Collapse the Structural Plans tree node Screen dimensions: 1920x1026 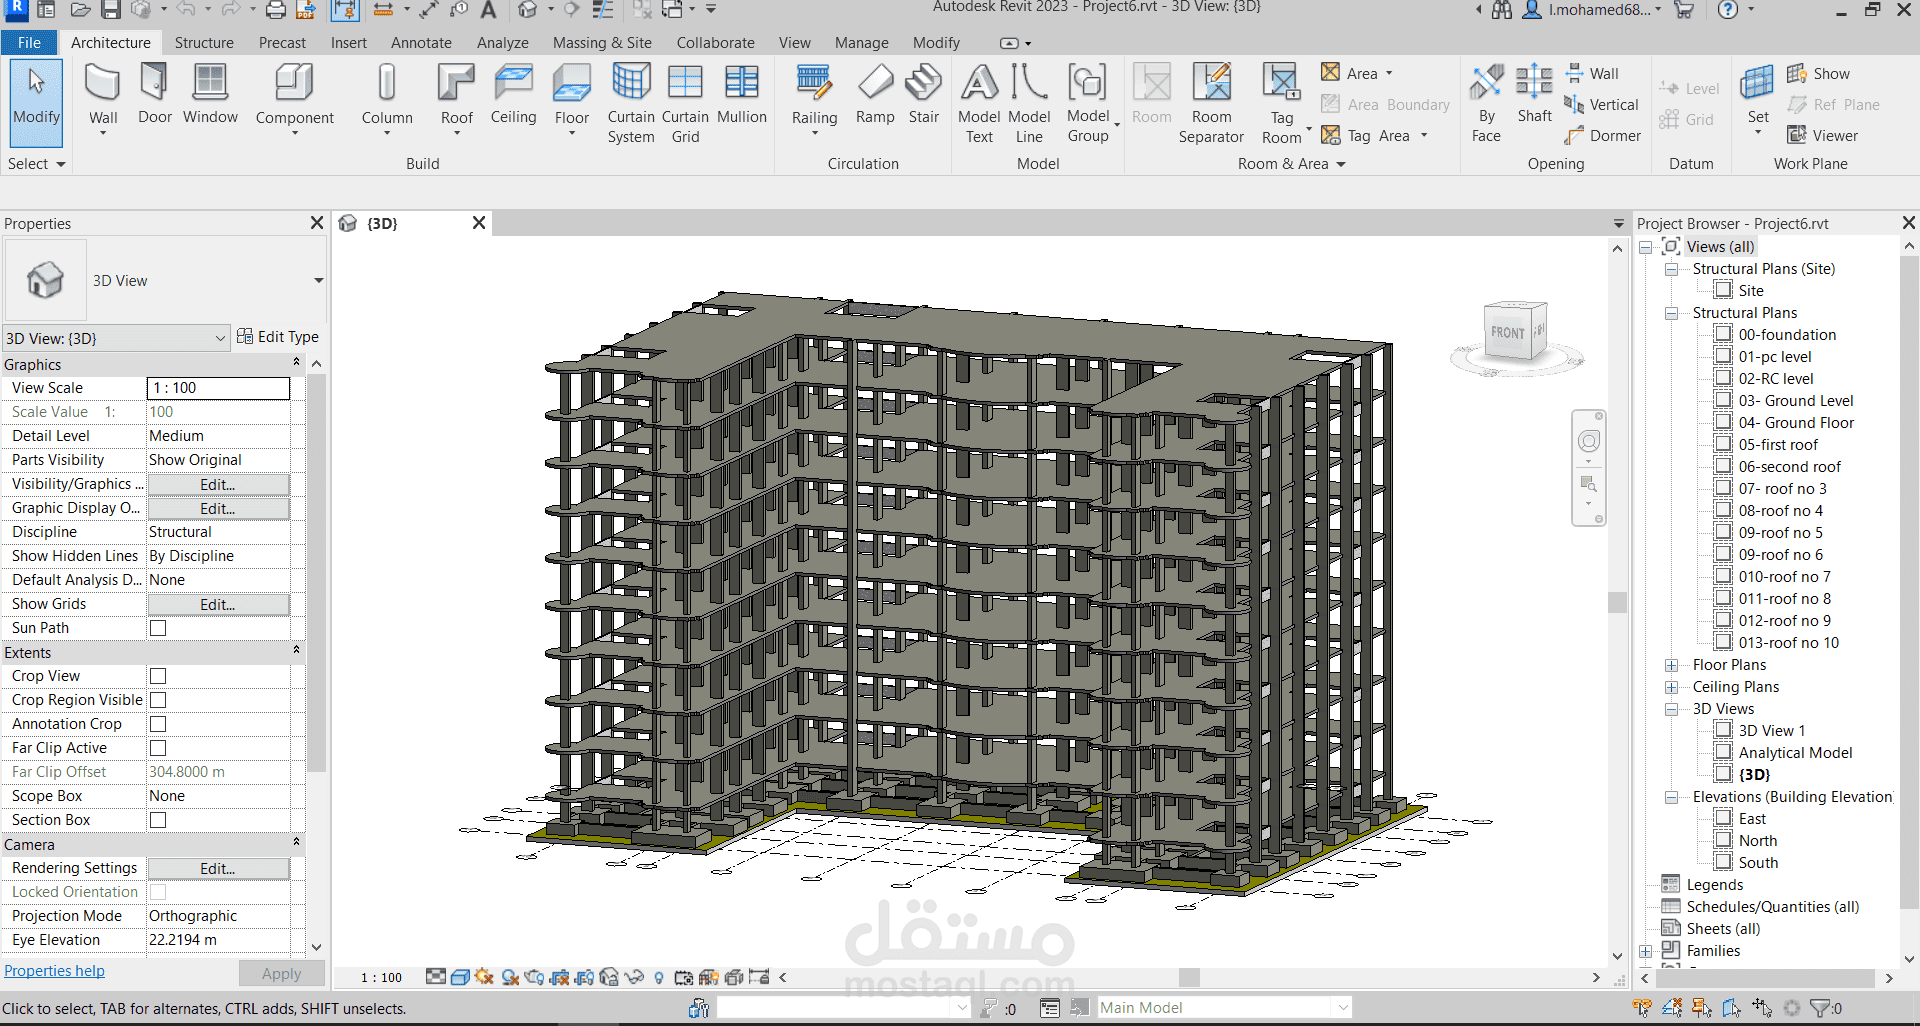pos(1671,313)
